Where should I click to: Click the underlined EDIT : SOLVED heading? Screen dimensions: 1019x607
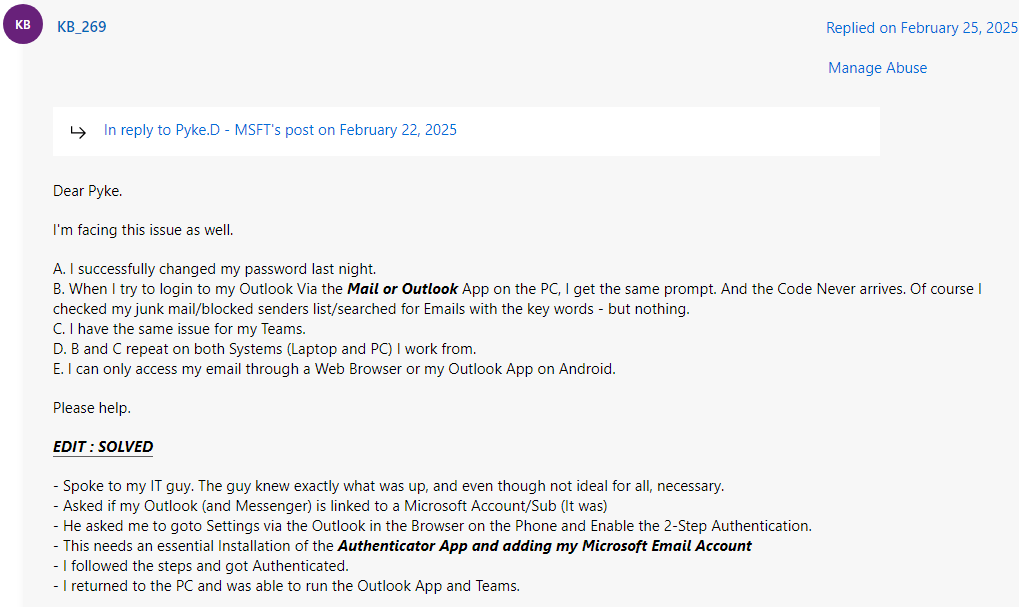[x=103, y=447]
